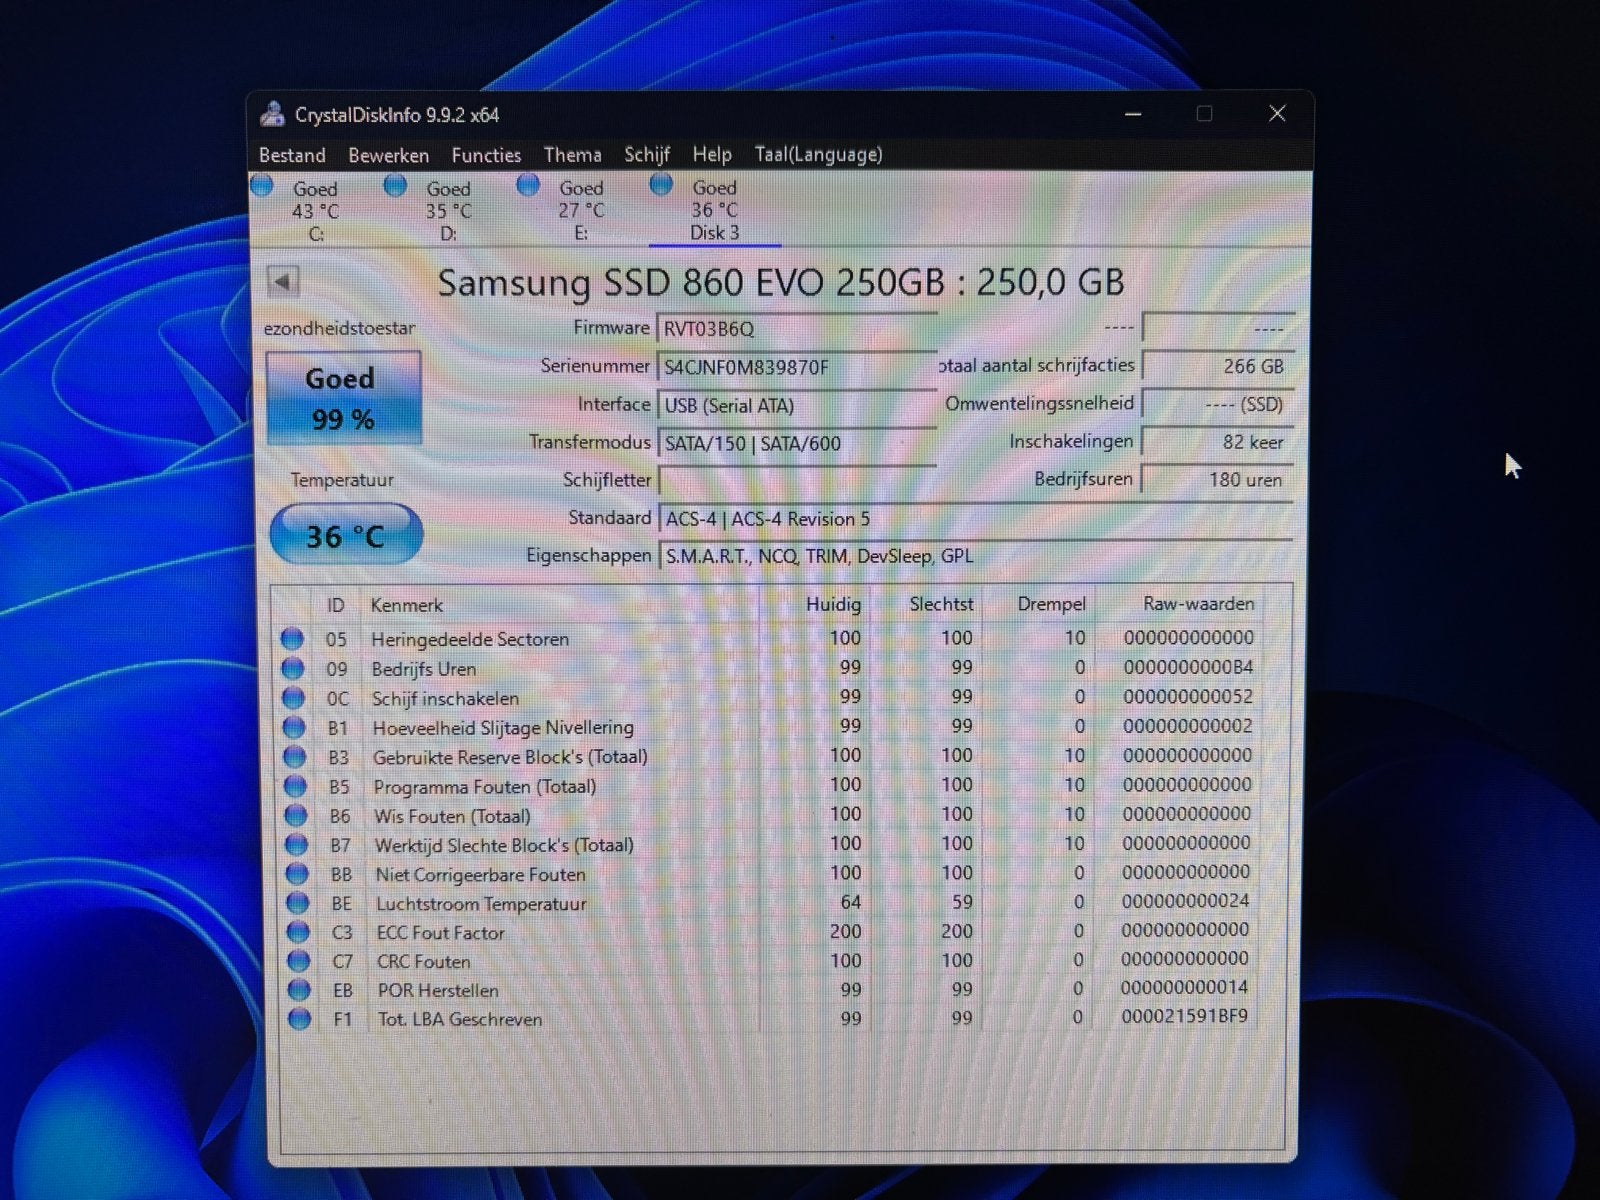Viewport: 1600px width, 1200px height.
Task: Click the Serienummer field S4CJNF0M839870F
Action: [796, 367]
